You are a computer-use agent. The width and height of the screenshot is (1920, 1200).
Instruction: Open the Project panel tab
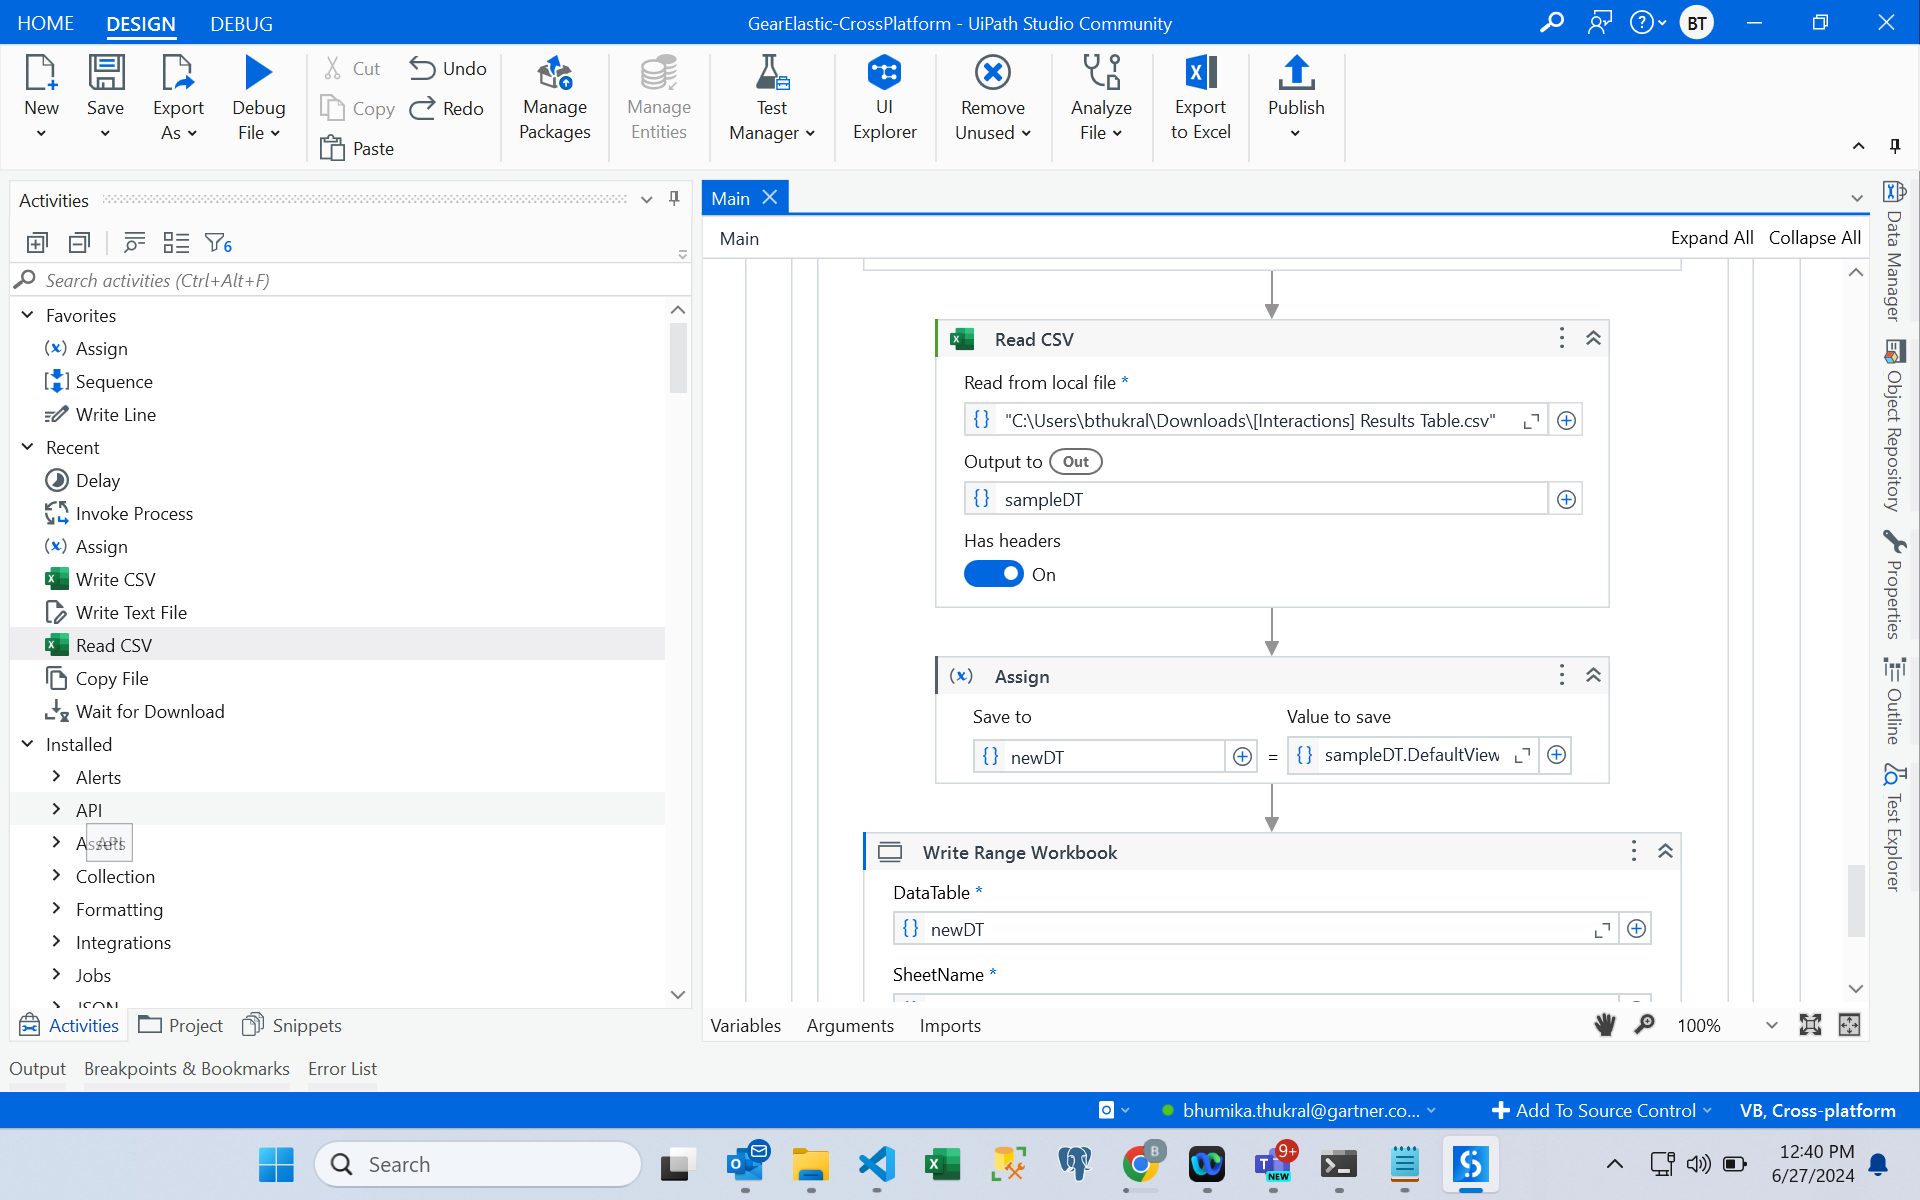point(181,1025)
